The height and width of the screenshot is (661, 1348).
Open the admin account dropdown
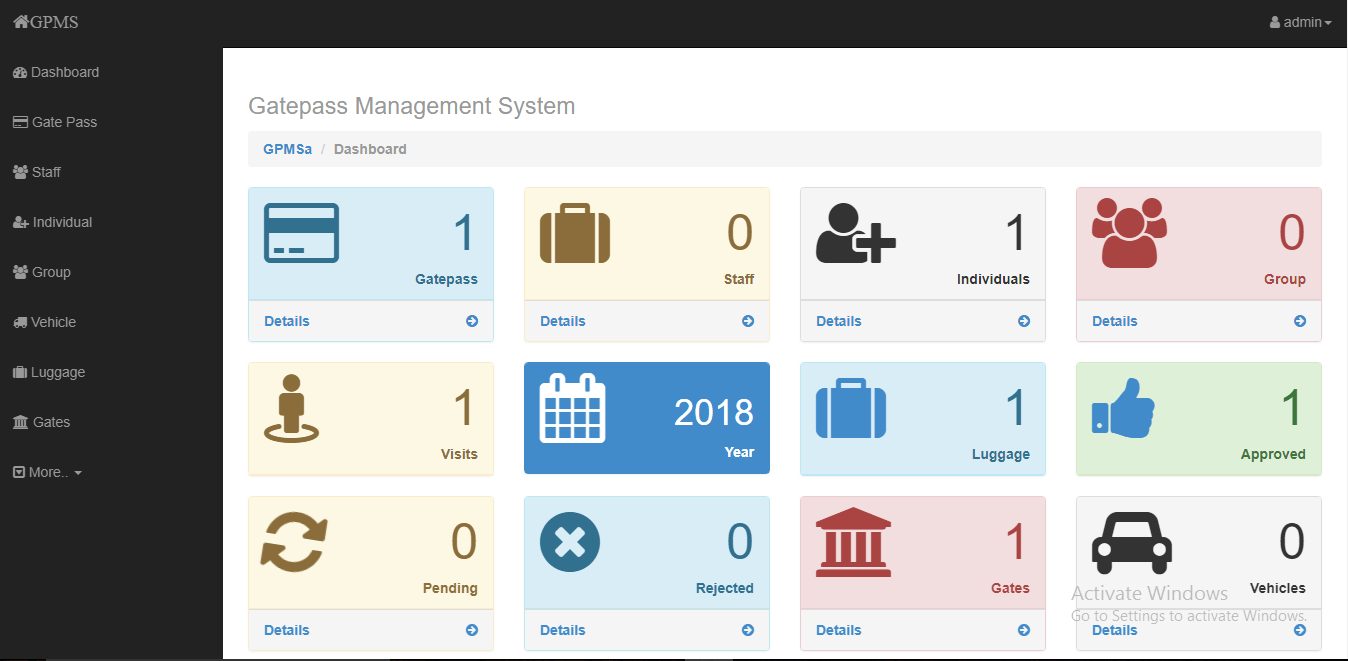pyautogui.click(x=1300, y=21)
